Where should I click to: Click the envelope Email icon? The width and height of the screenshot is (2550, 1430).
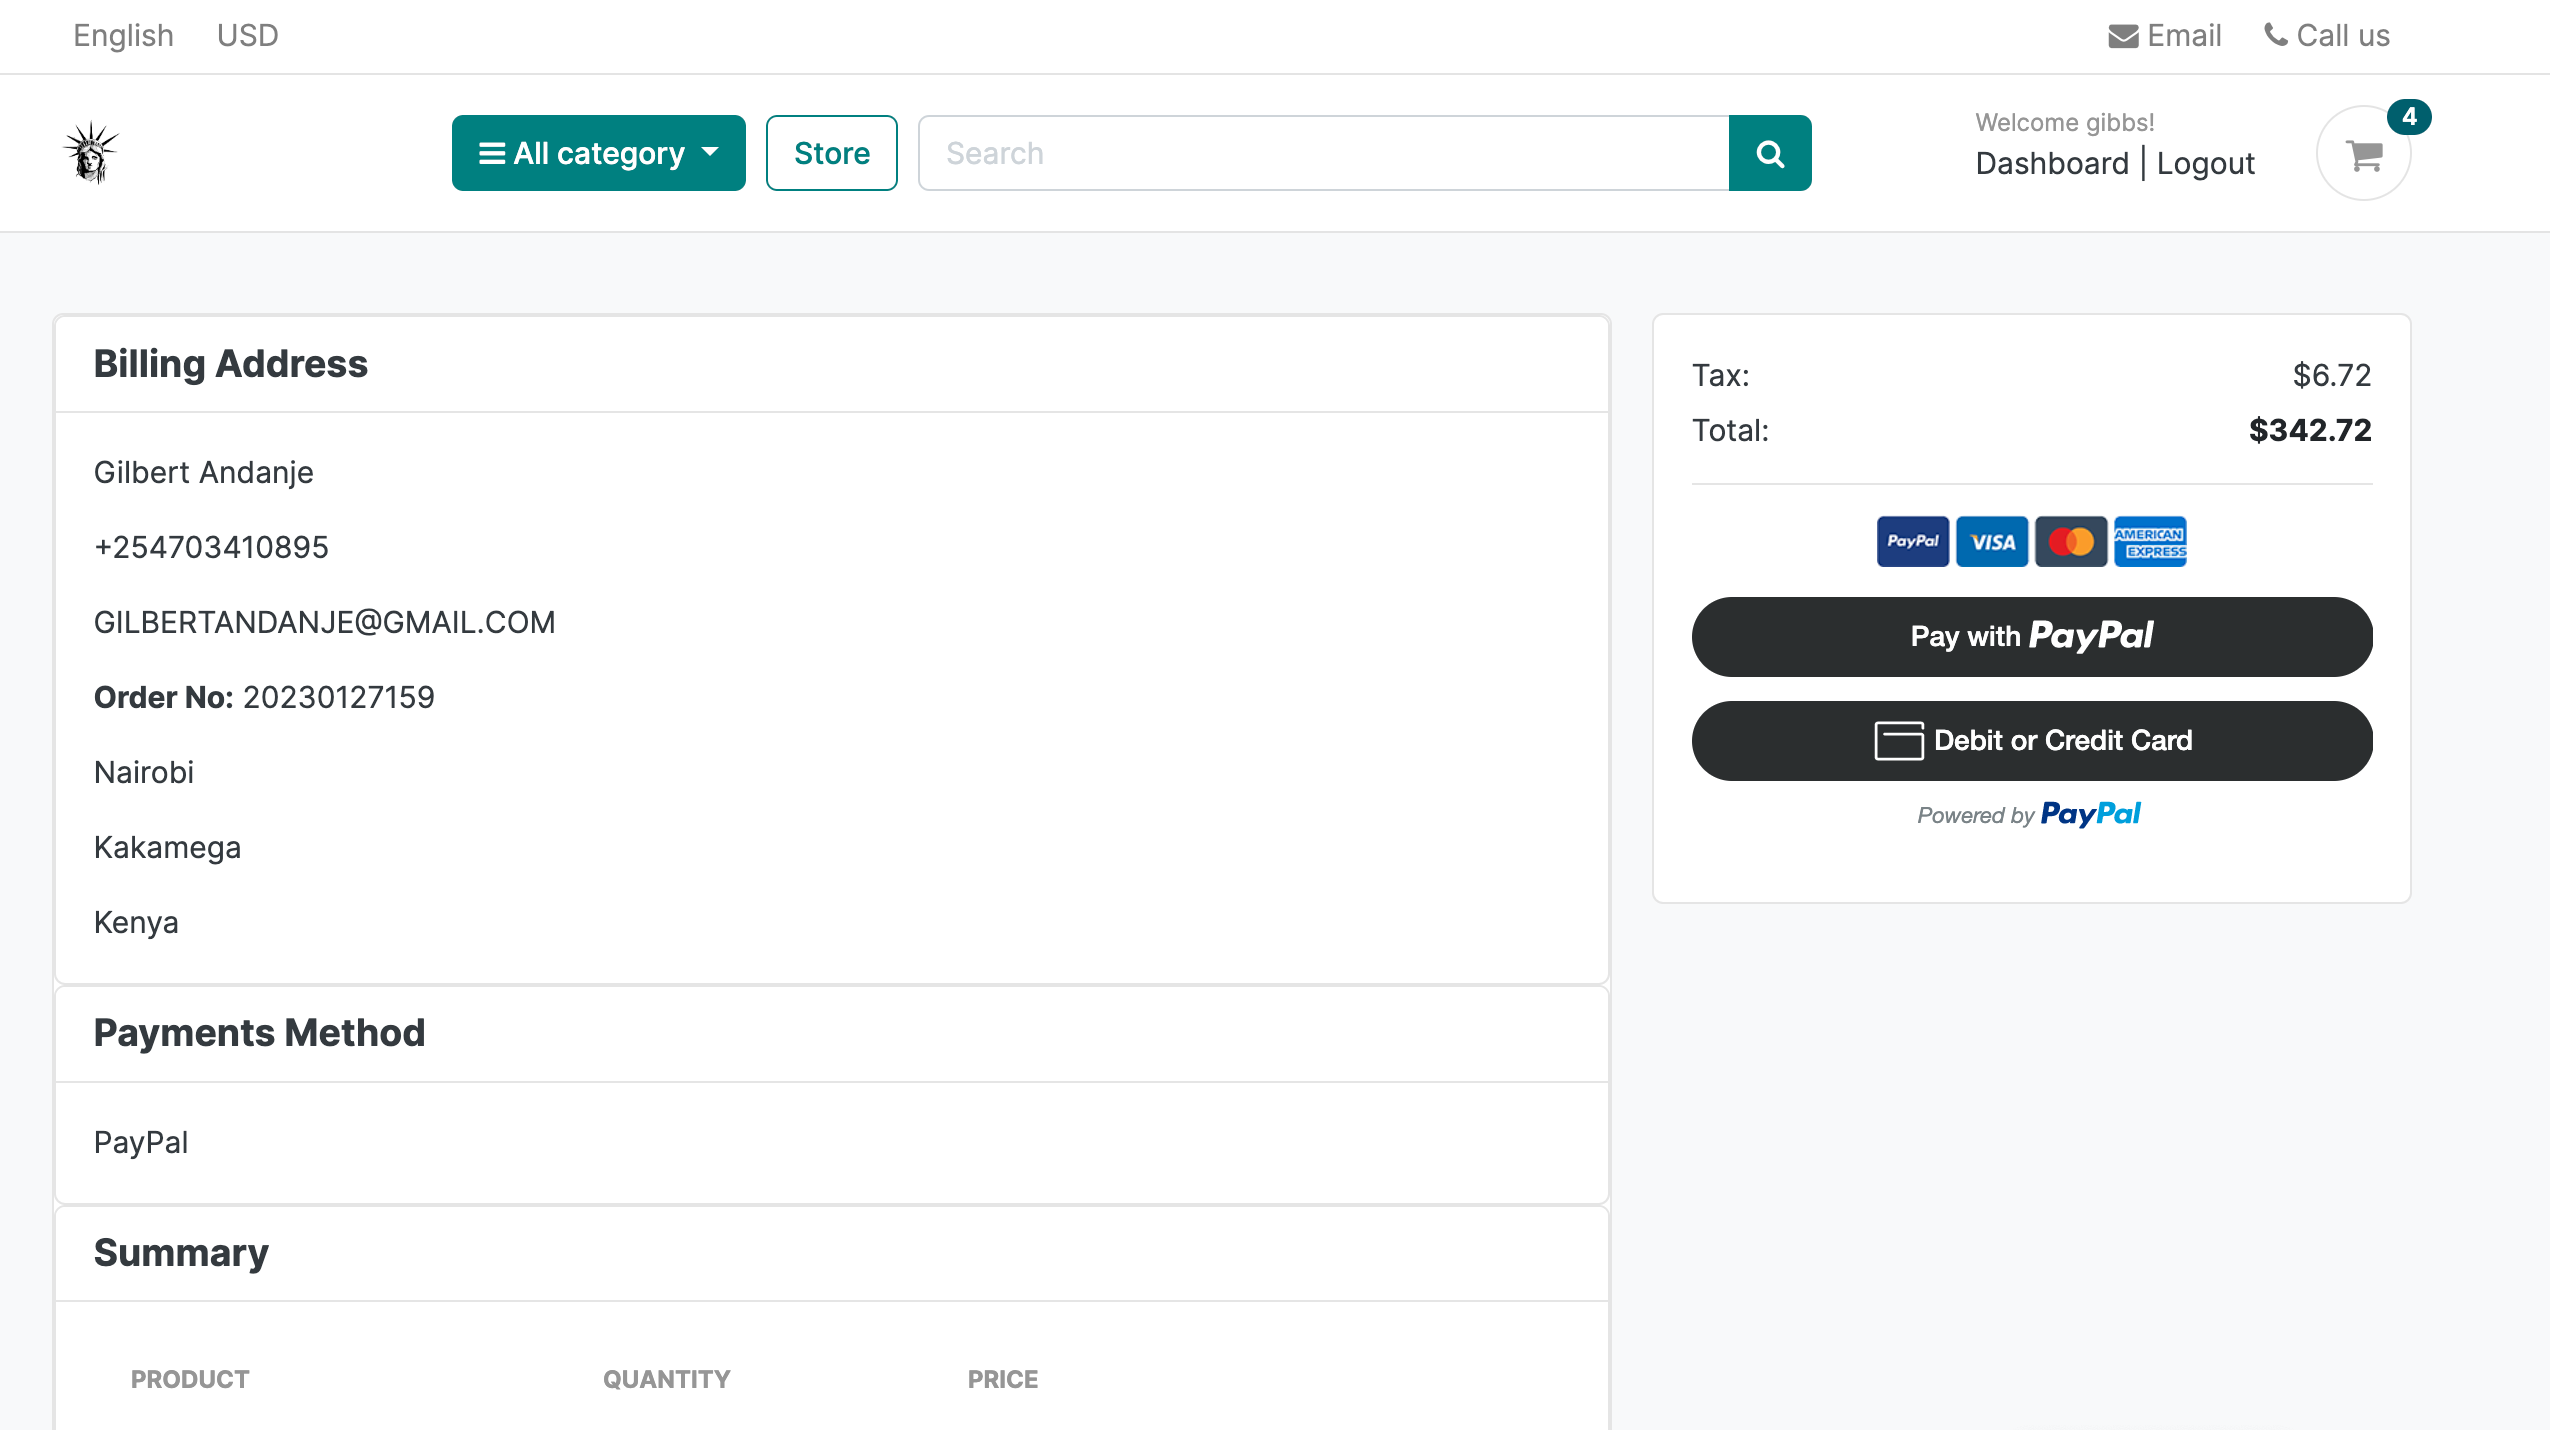pos(2123,36)
